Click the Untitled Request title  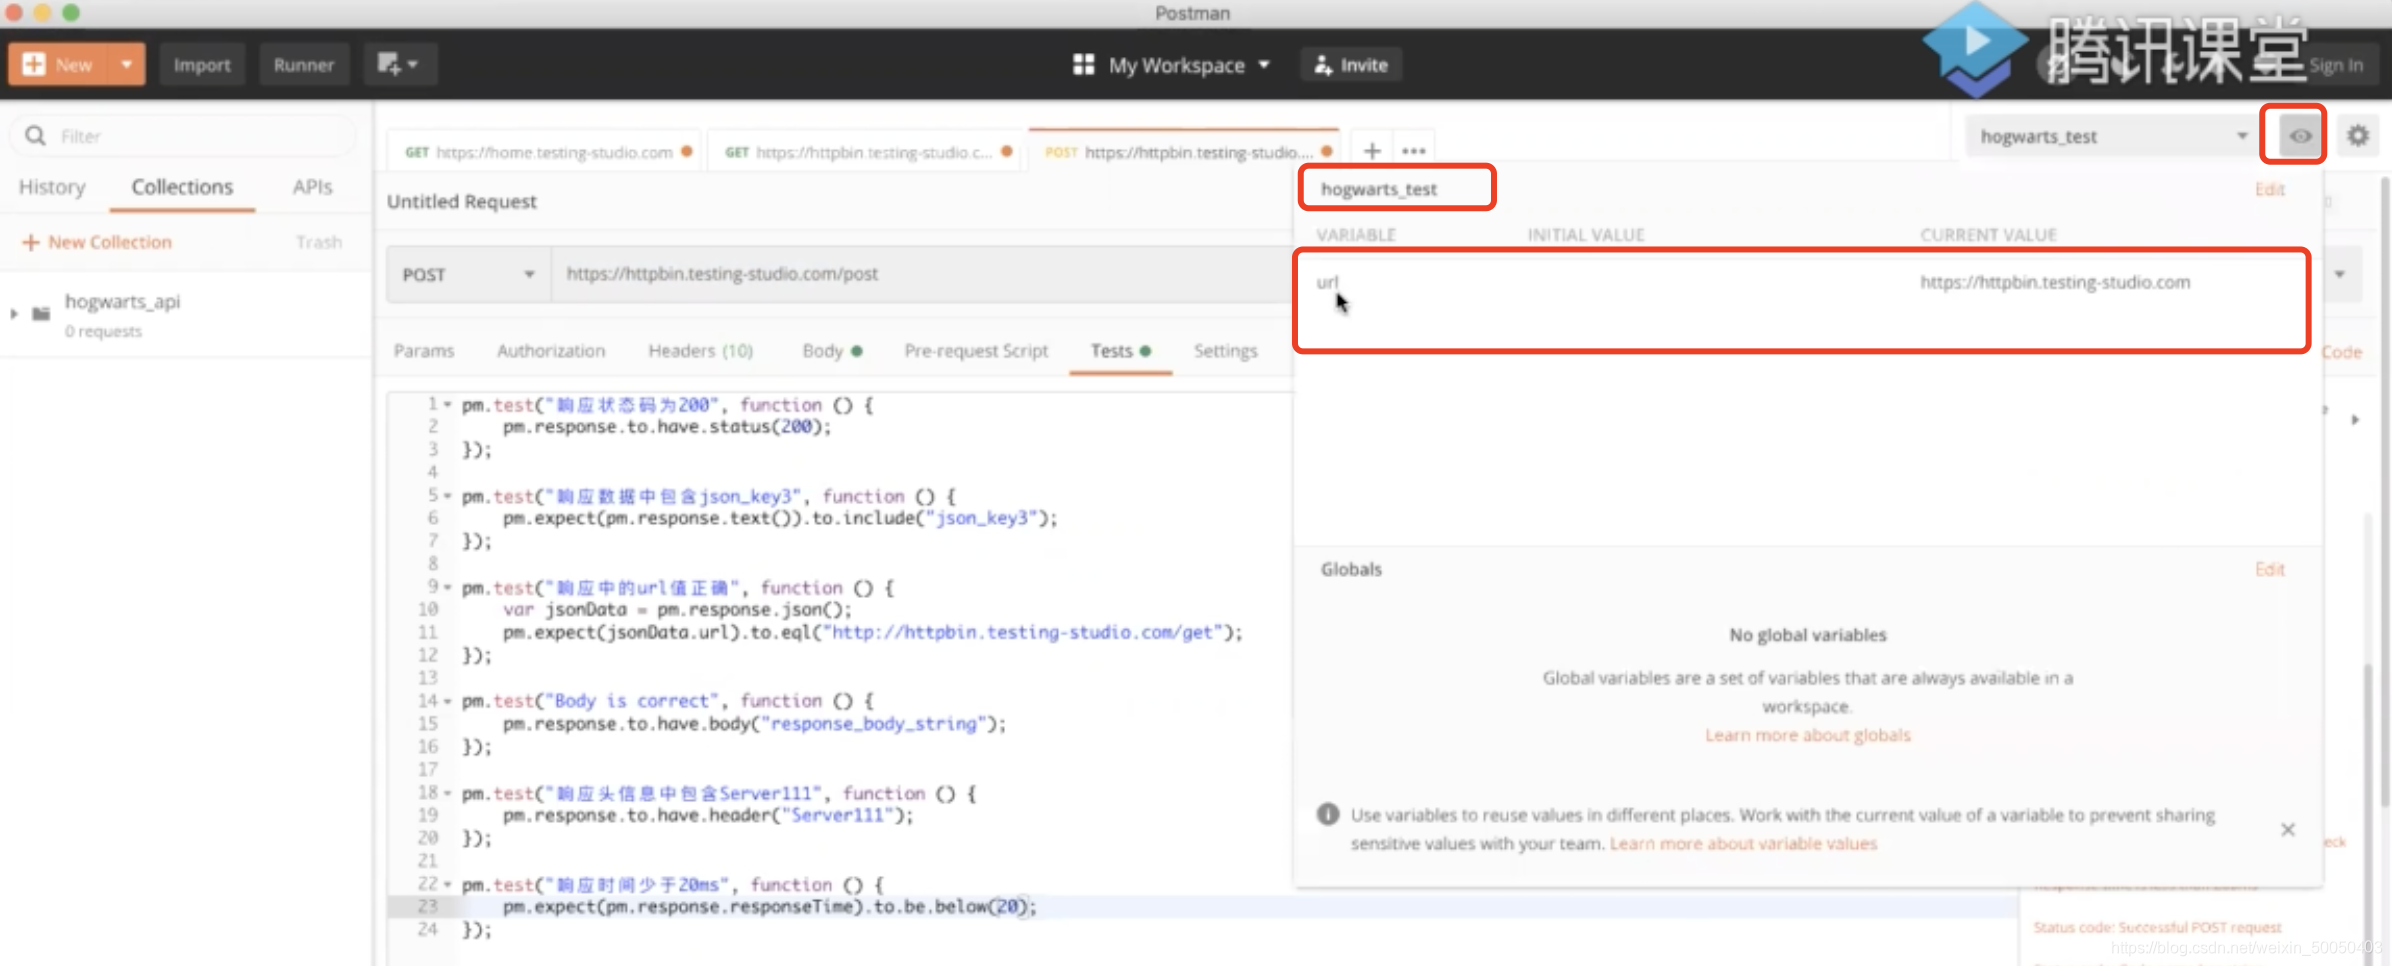(x=462, y=201)
